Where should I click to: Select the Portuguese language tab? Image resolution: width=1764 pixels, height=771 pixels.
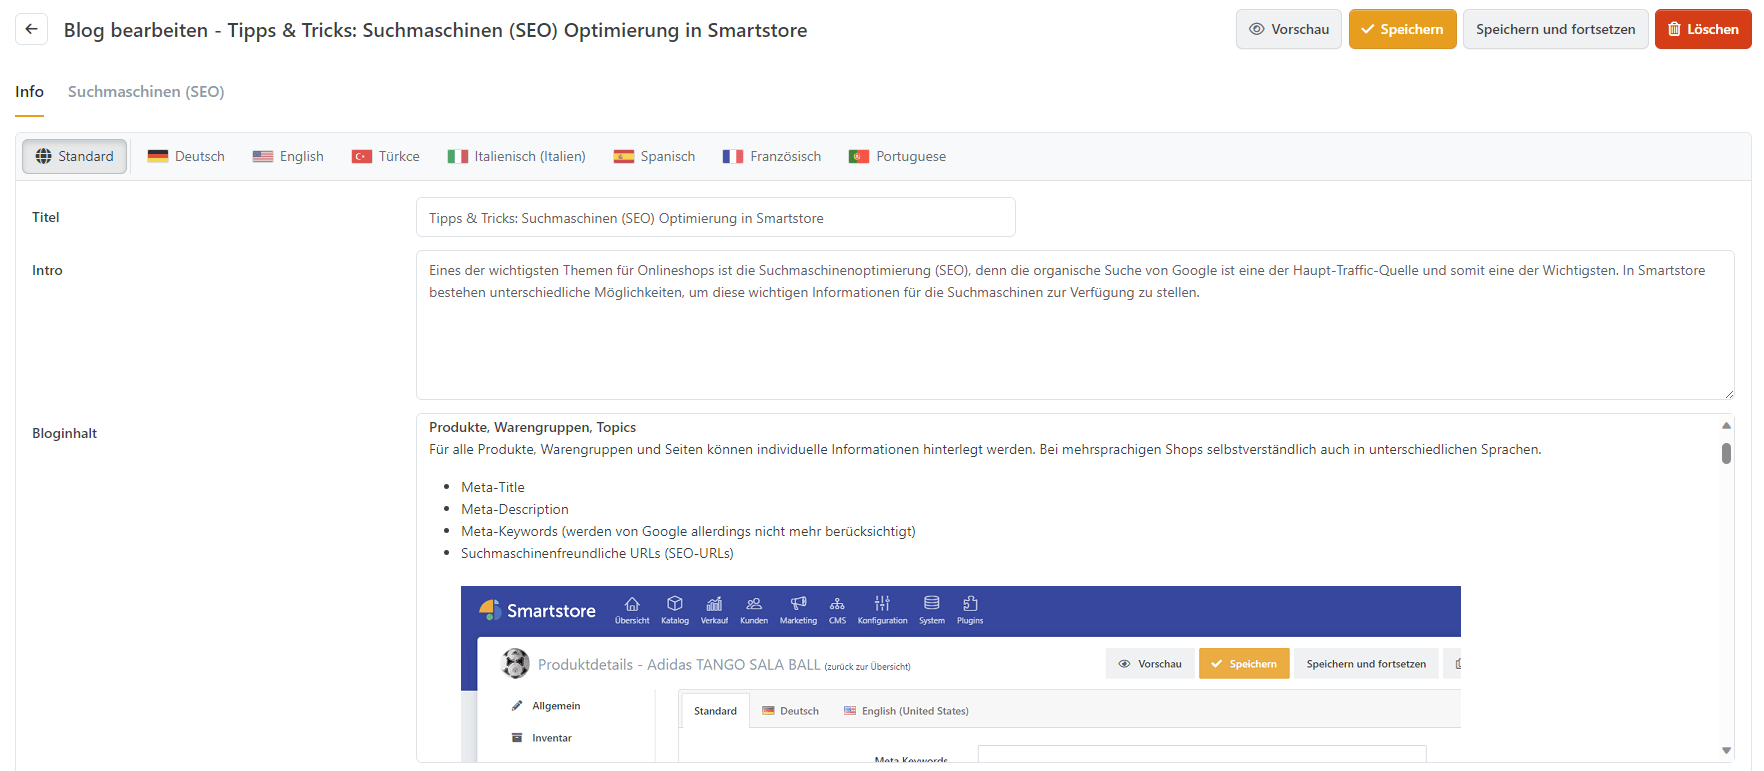pyautogui.click(x=897, y=156)
